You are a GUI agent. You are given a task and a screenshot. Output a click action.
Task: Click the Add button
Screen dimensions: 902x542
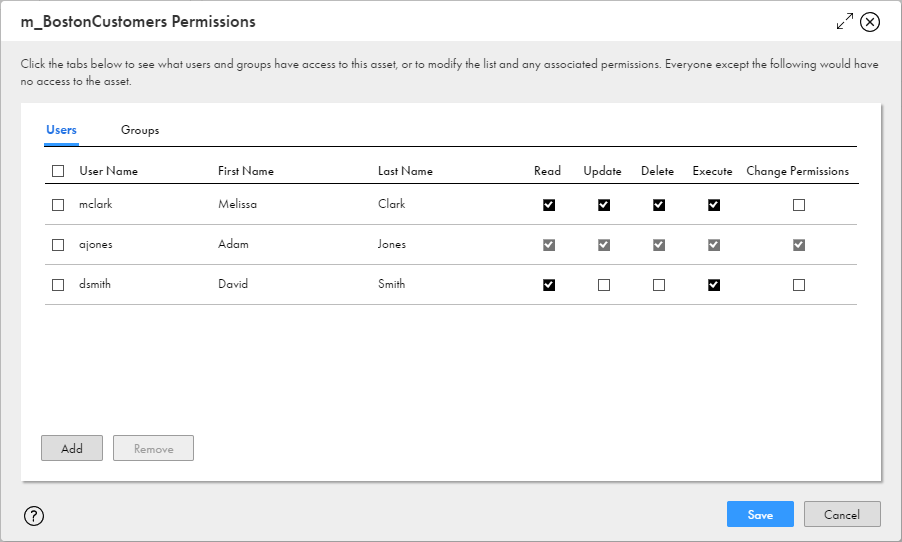pos(72,448)
